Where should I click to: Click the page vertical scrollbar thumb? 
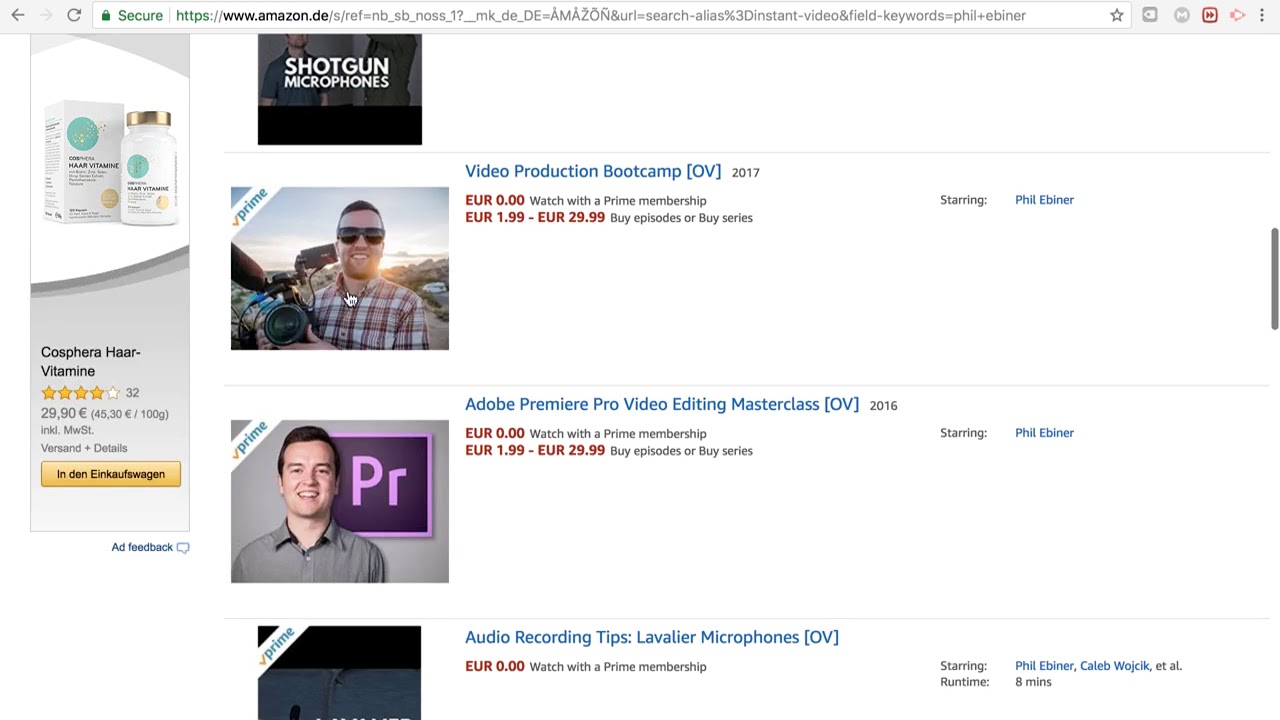1274,278
